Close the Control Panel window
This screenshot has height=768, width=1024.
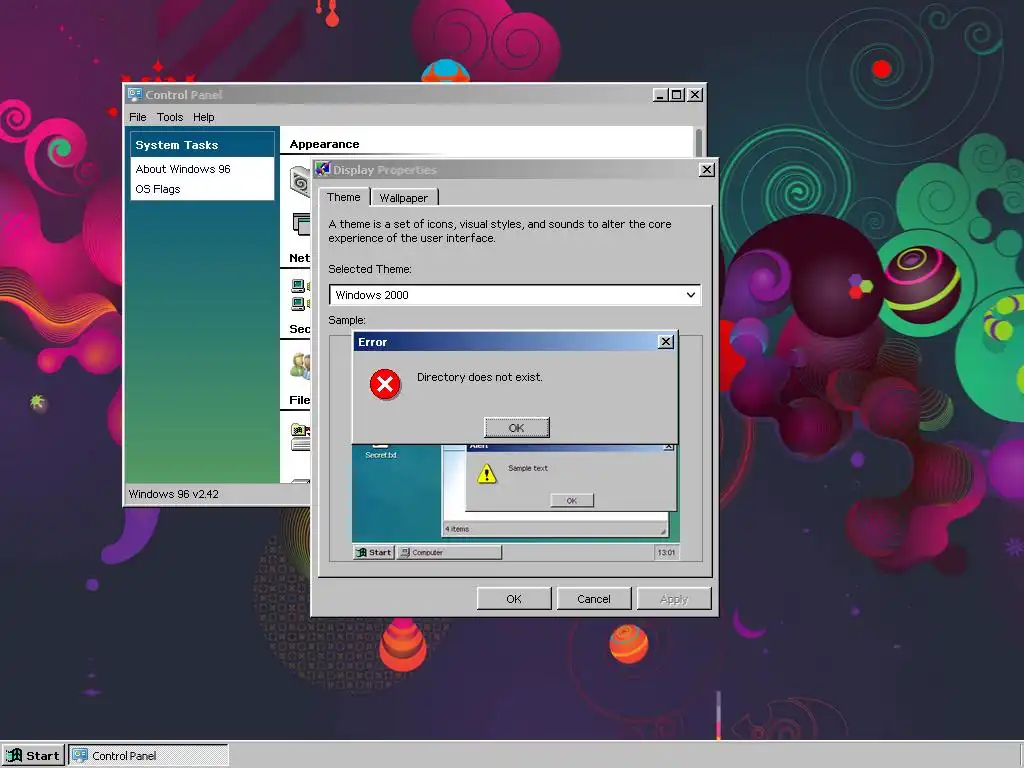[x=695, y=95]
